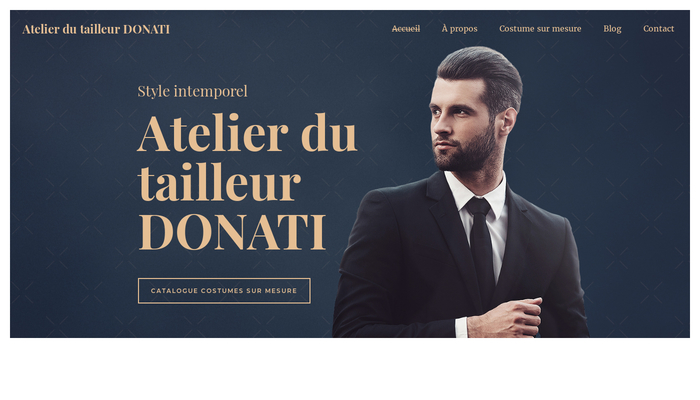The image size is (700, 400).
Task: Click the Catalogue Costumes Sur Mesure button
Action: (x=224, y=291)
